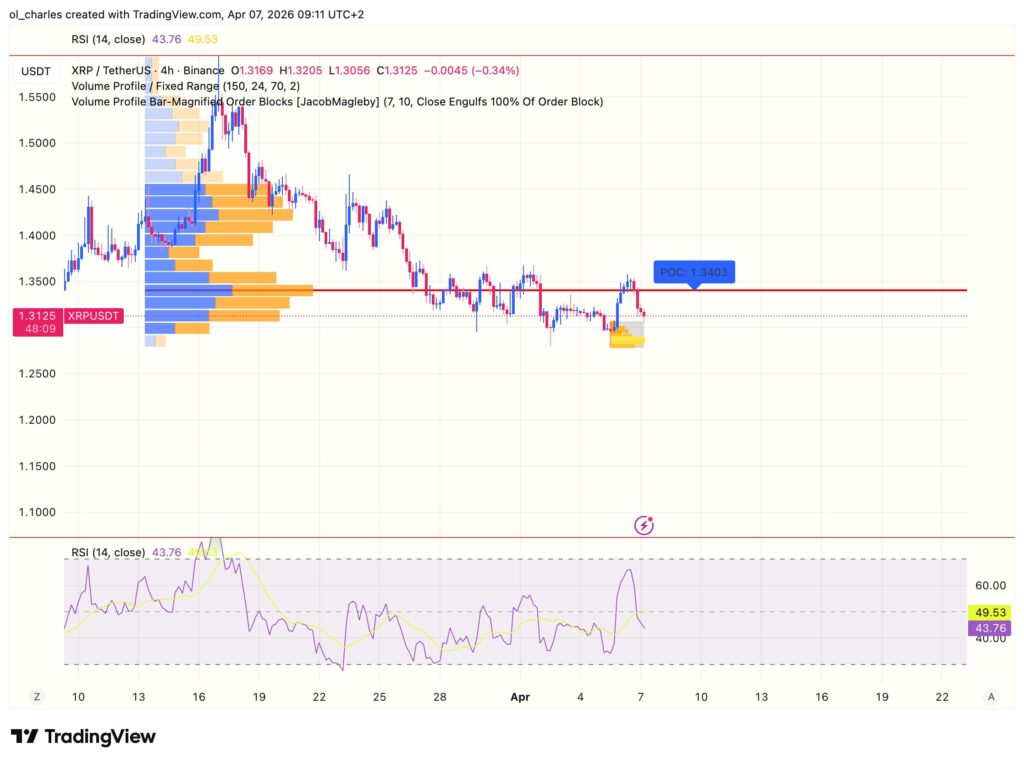This screenshot has height=764, width=1024.
Task: Click the magenta XRPUSDT symbol flag label
Action: pos(94,315)
